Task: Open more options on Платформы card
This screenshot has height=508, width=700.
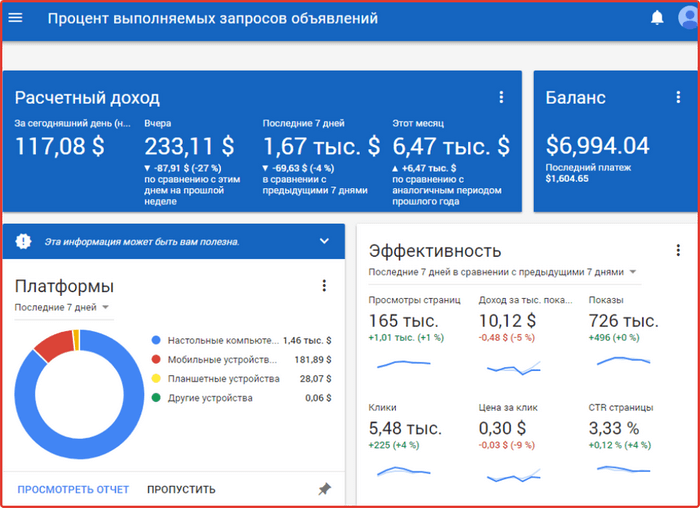Action: point(324,286)
